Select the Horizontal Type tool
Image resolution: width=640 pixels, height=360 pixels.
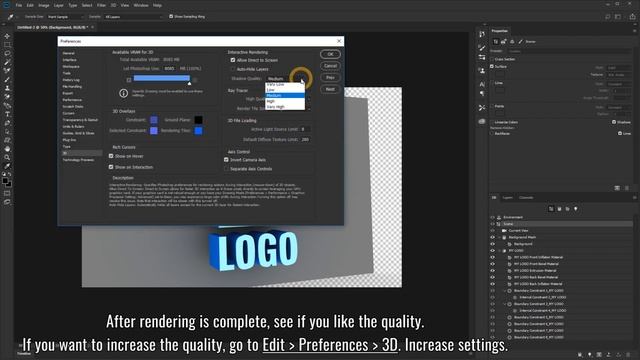coord(7,114)
